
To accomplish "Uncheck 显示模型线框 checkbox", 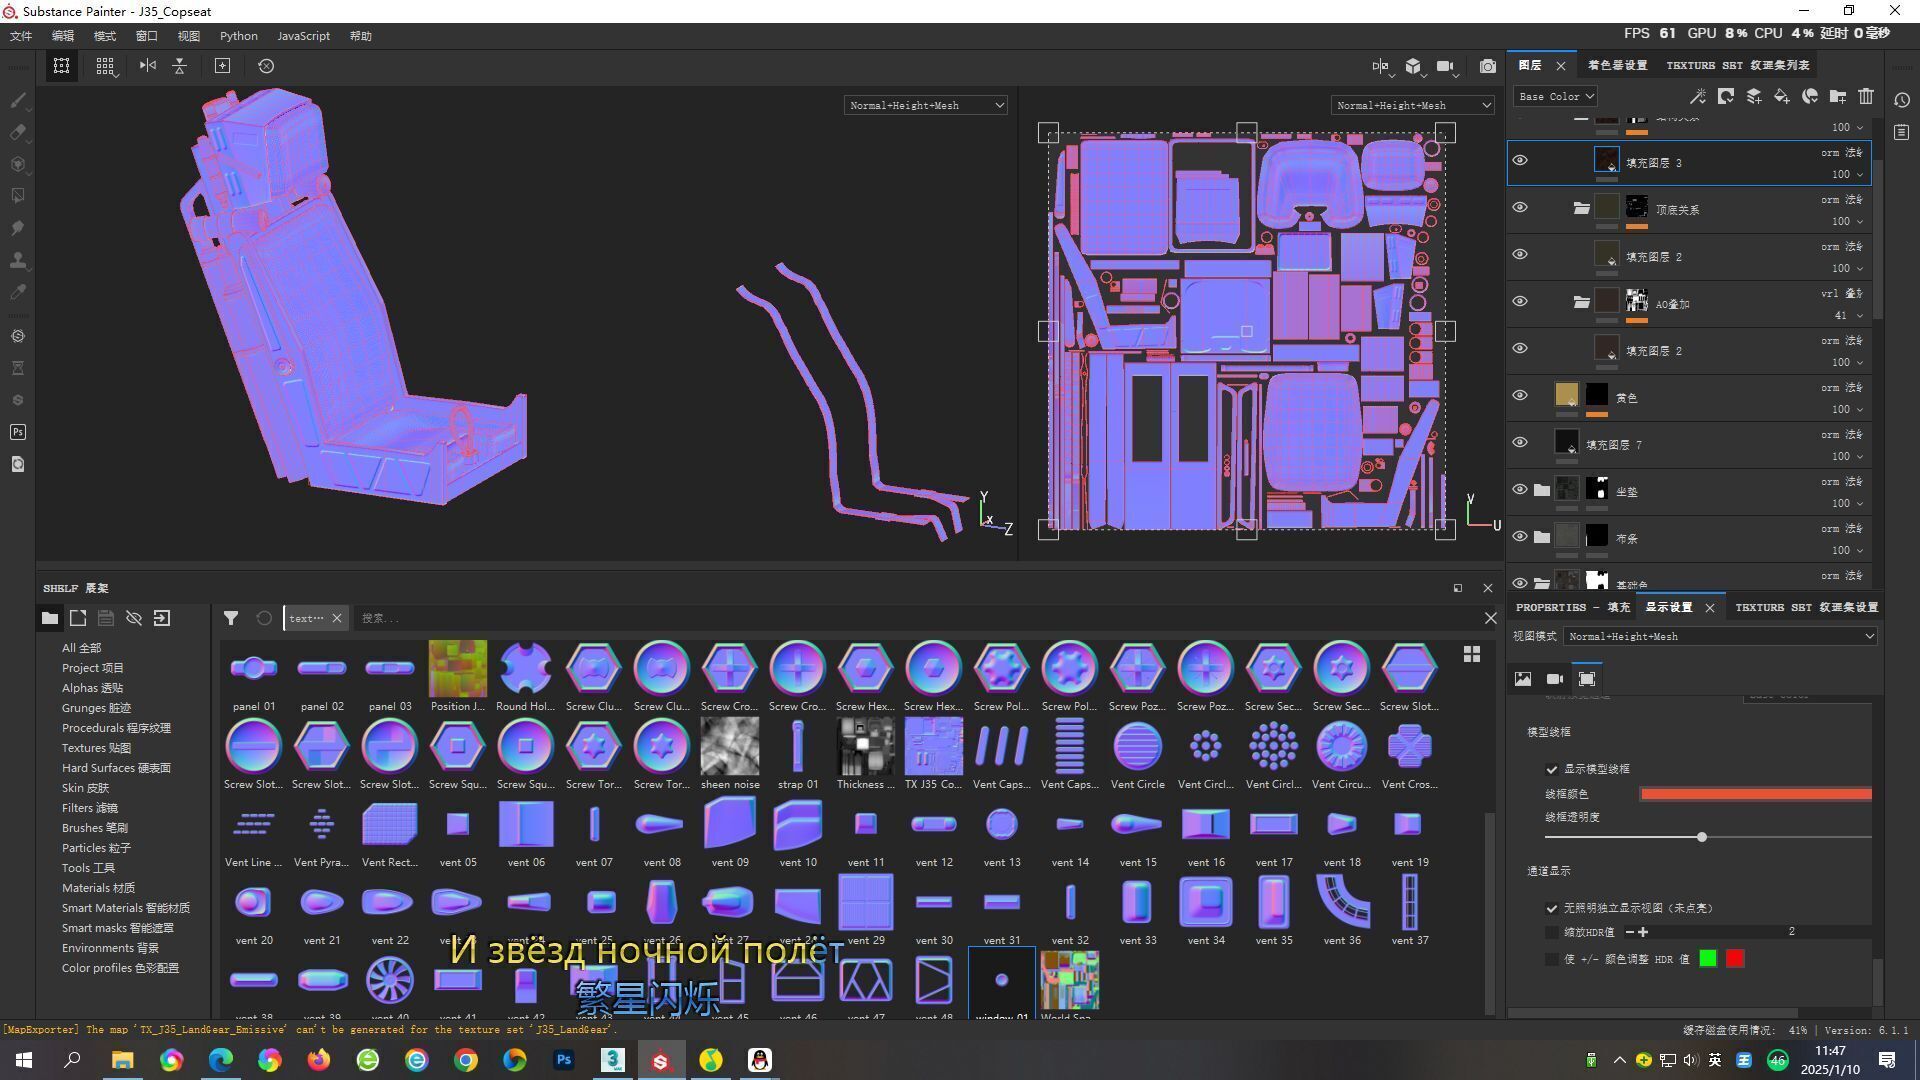I will 1552,770.
